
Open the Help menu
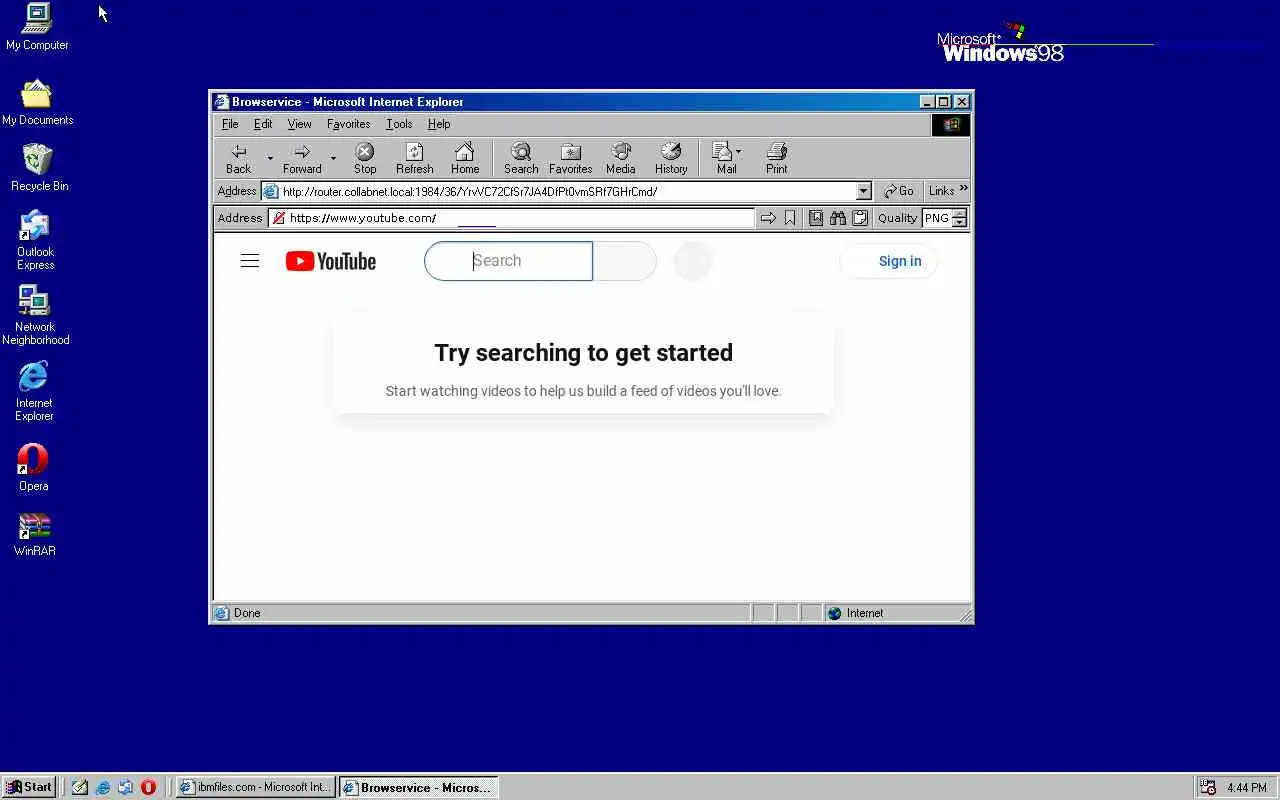pyautogui.click(x=439, y=124)
